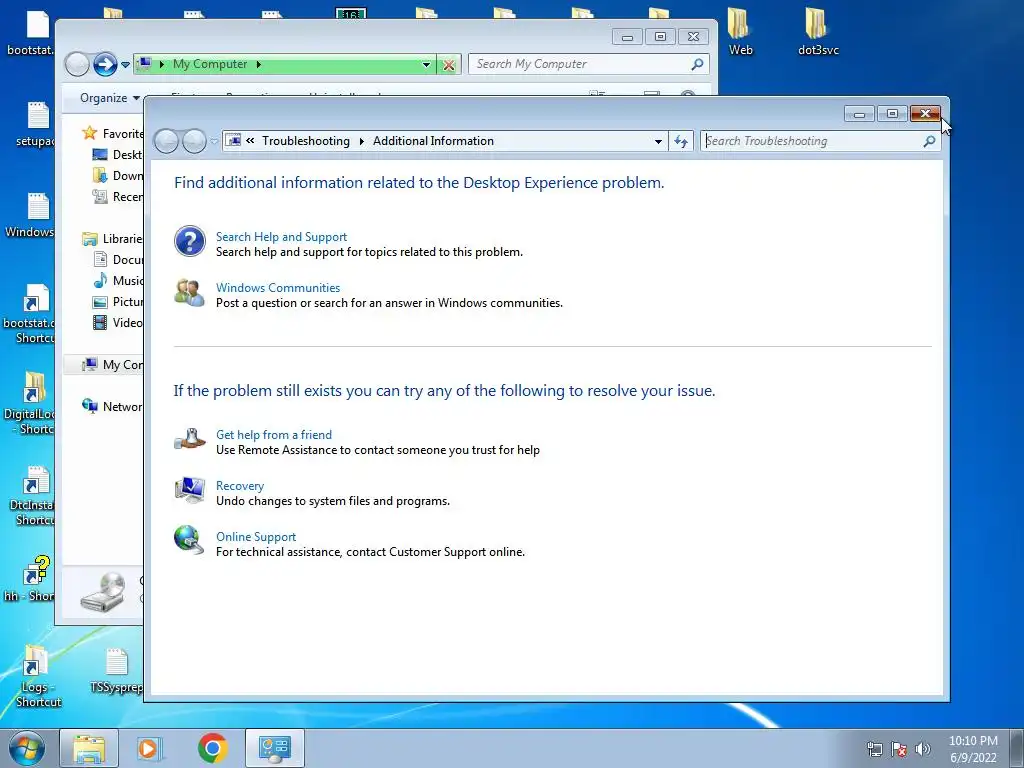Click the Troubleshooting search magnifier icon
The image size is (1024, 768).
(929, 141)
